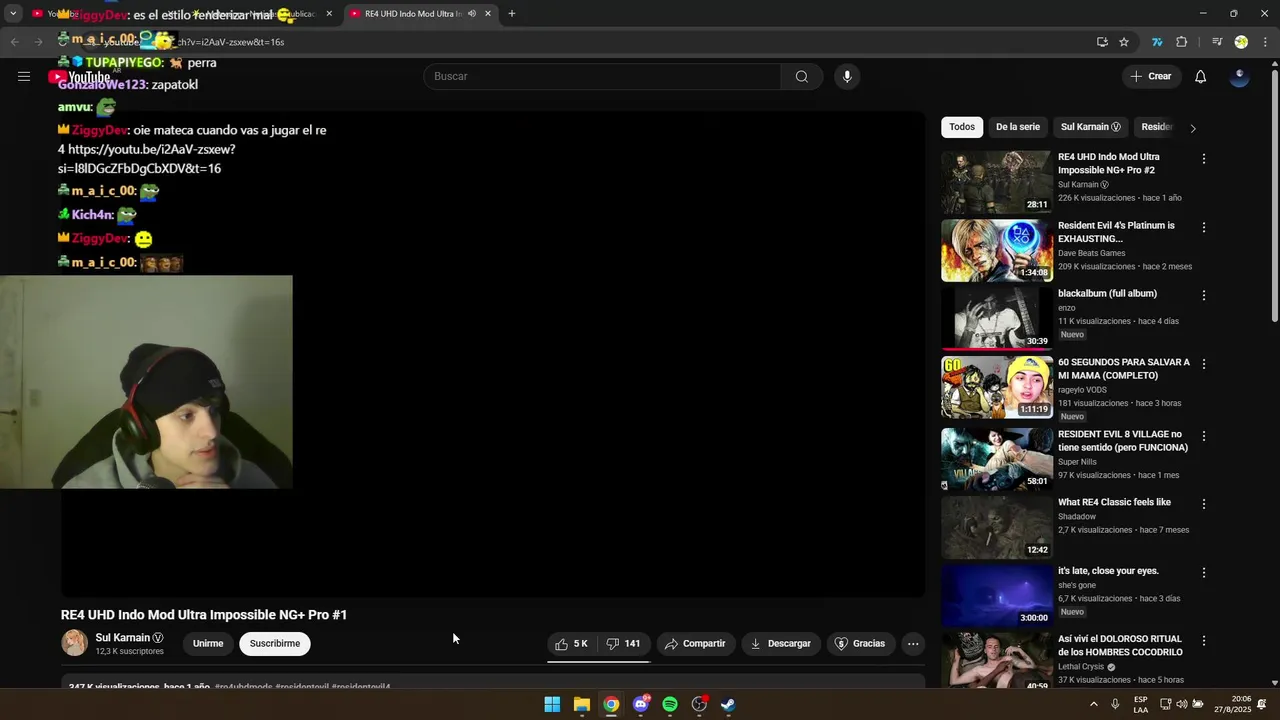The image size is (1280, 720).
Task: Open Steam from the taskbar
Action: (x=728, y=705)
